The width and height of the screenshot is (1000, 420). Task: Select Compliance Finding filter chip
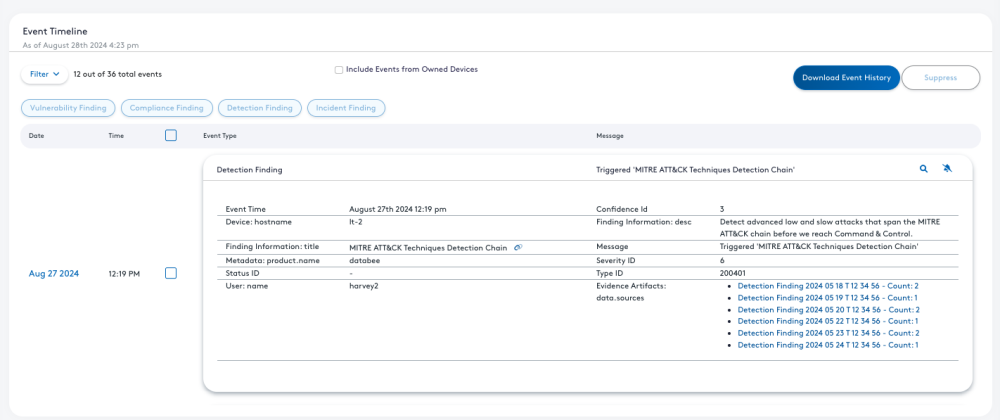click(x=166, y=108)
